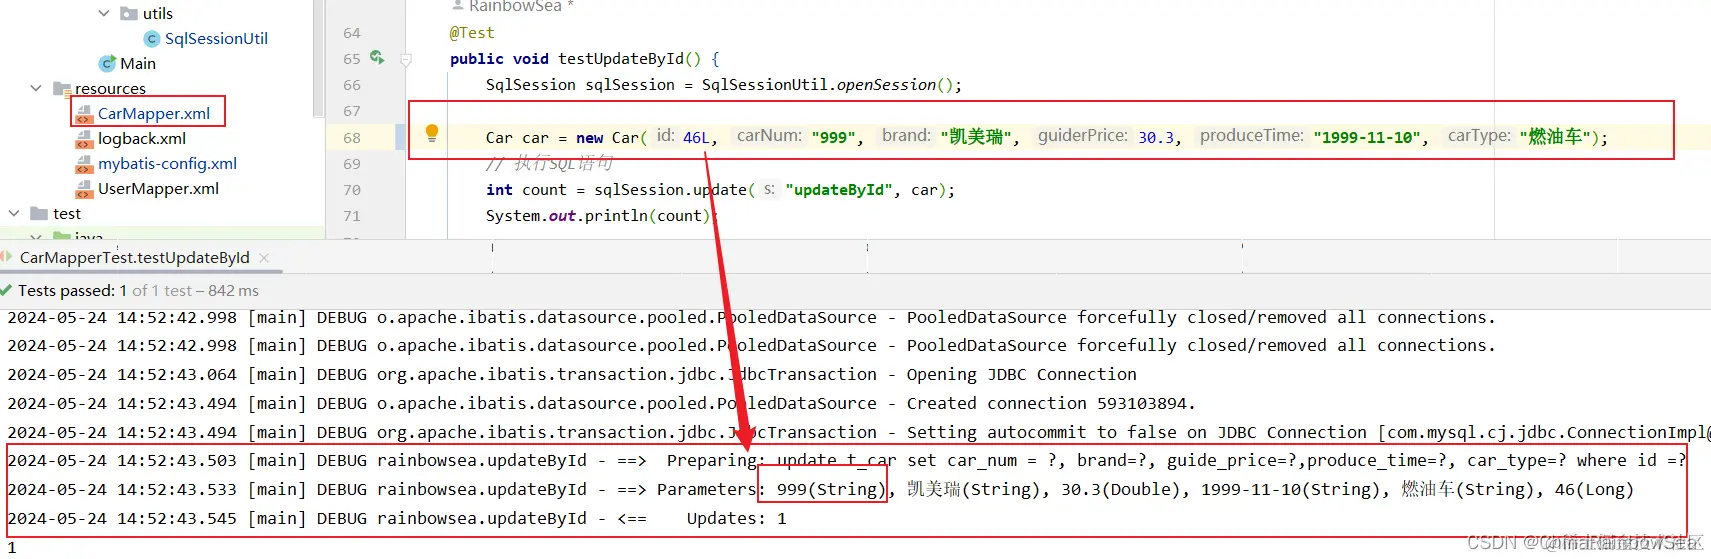Collapse the resources folder chevron
This screenshot has width=1711, height=559.
[x=36, y=88]
